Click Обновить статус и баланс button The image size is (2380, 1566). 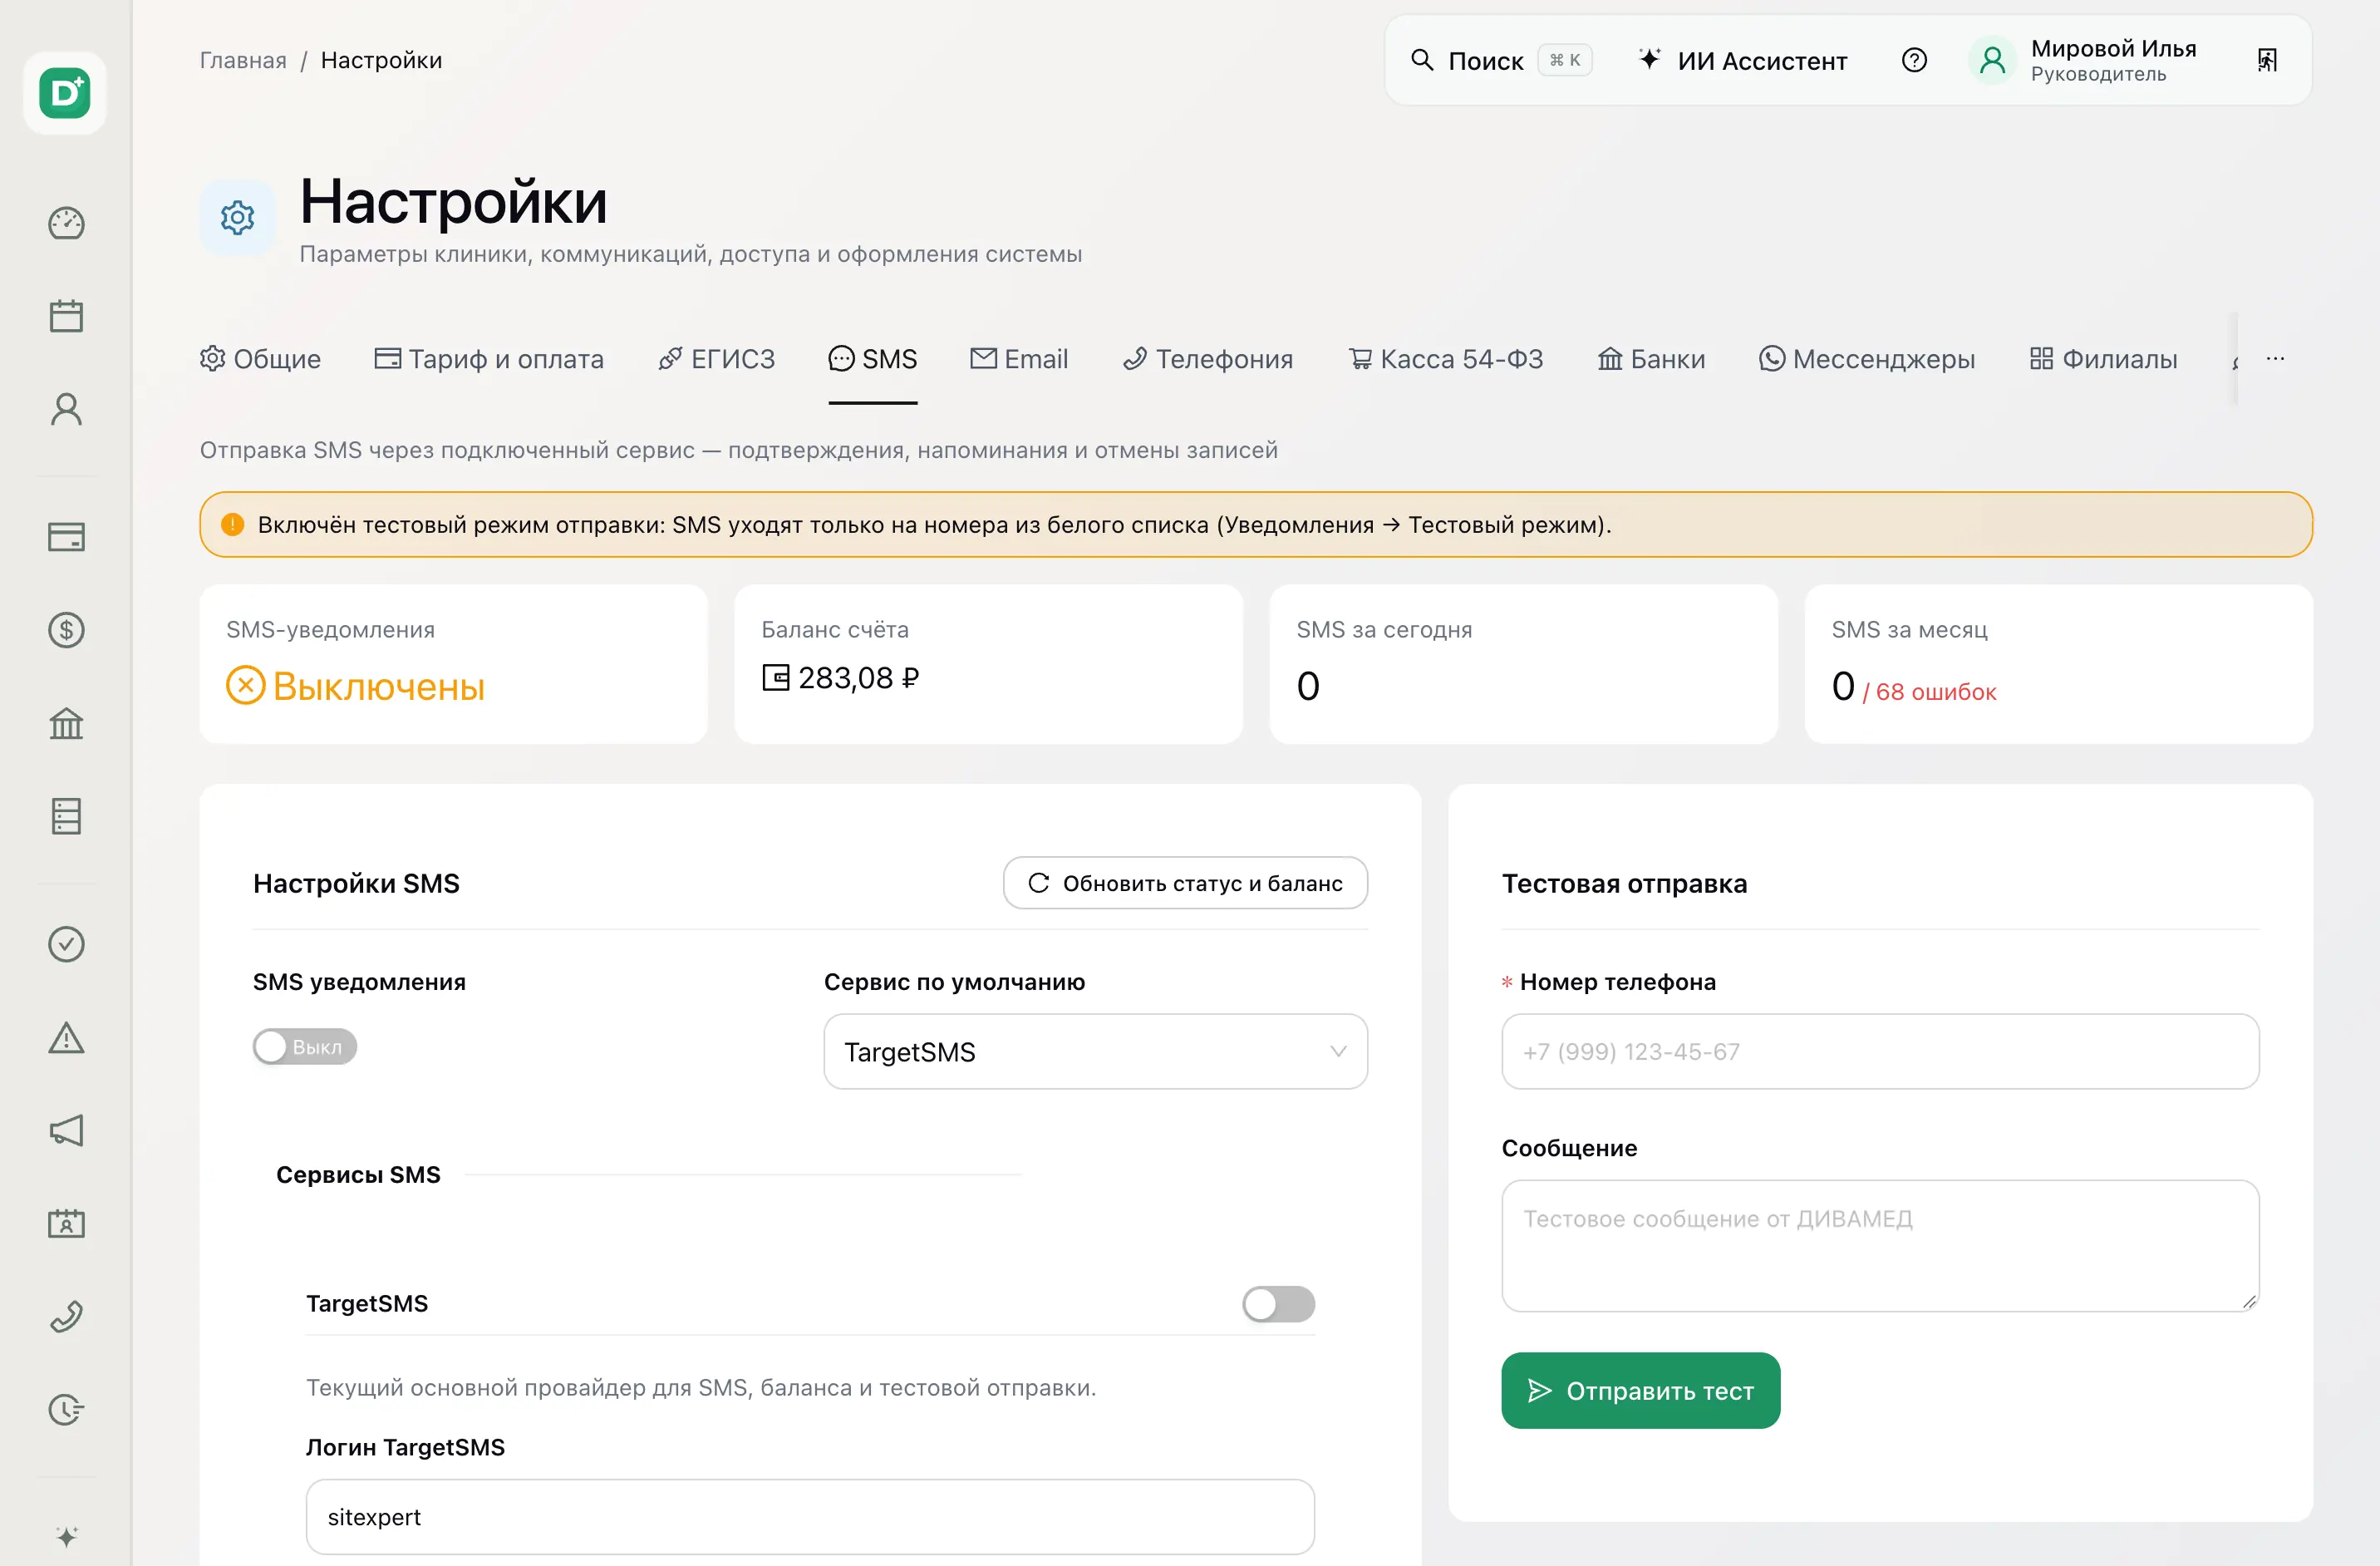click(1185, 883)
